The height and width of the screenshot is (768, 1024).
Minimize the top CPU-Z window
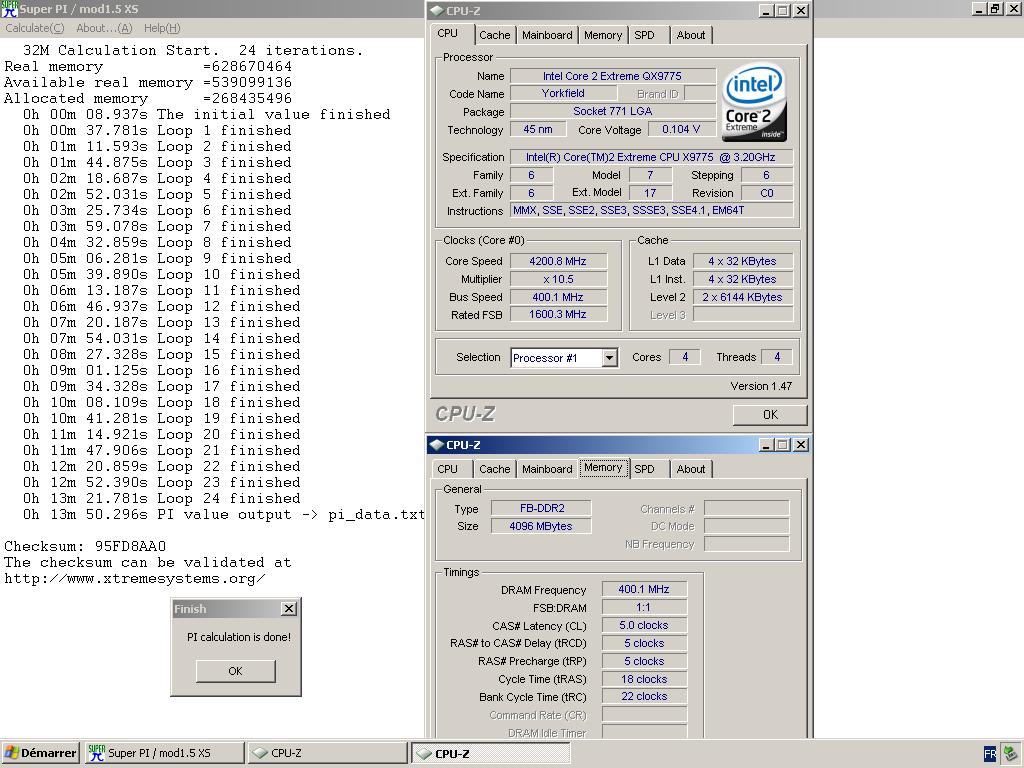coord(767,10)
